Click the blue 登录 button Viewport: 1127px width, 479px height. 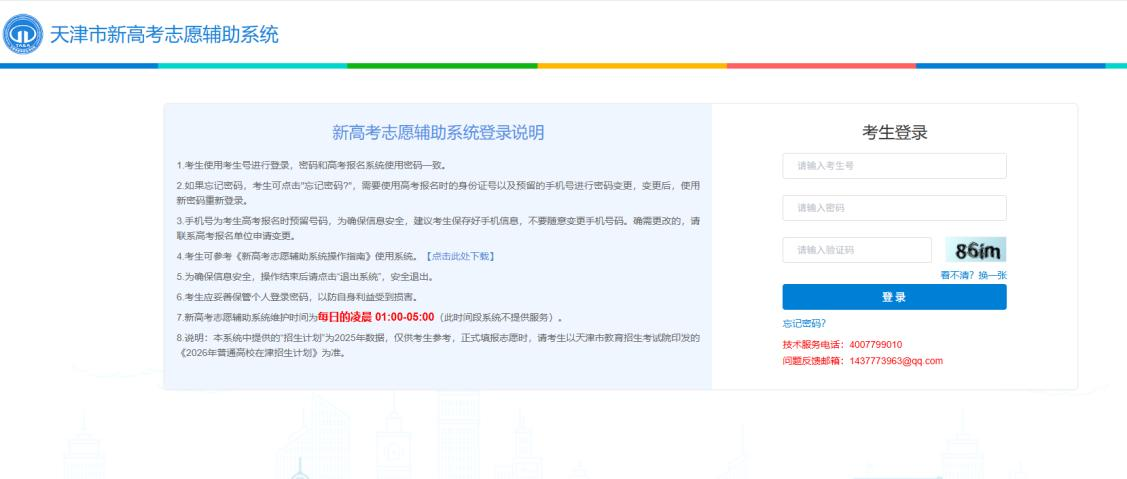(894, 297)
